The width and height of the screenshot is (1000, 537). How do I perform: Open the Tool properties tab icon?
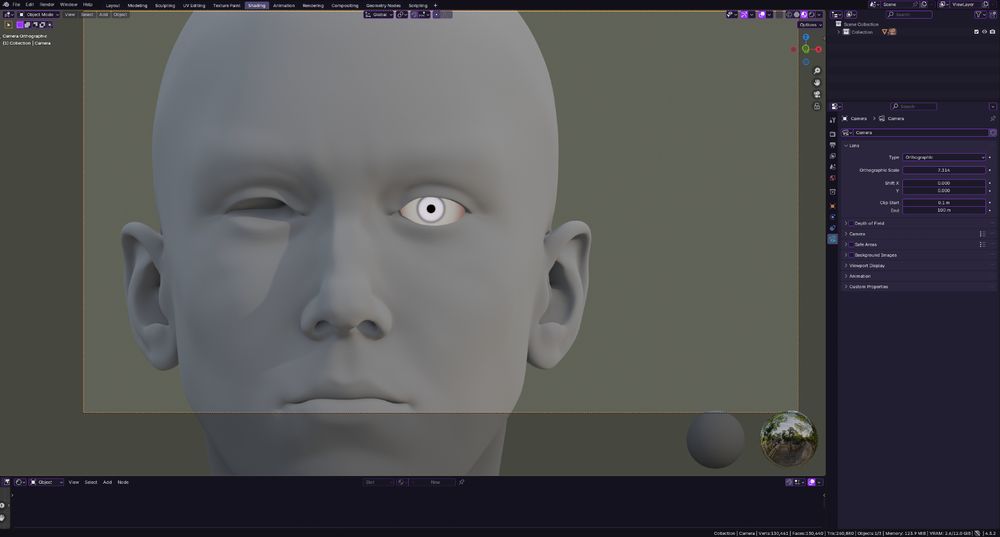point(832,120)
